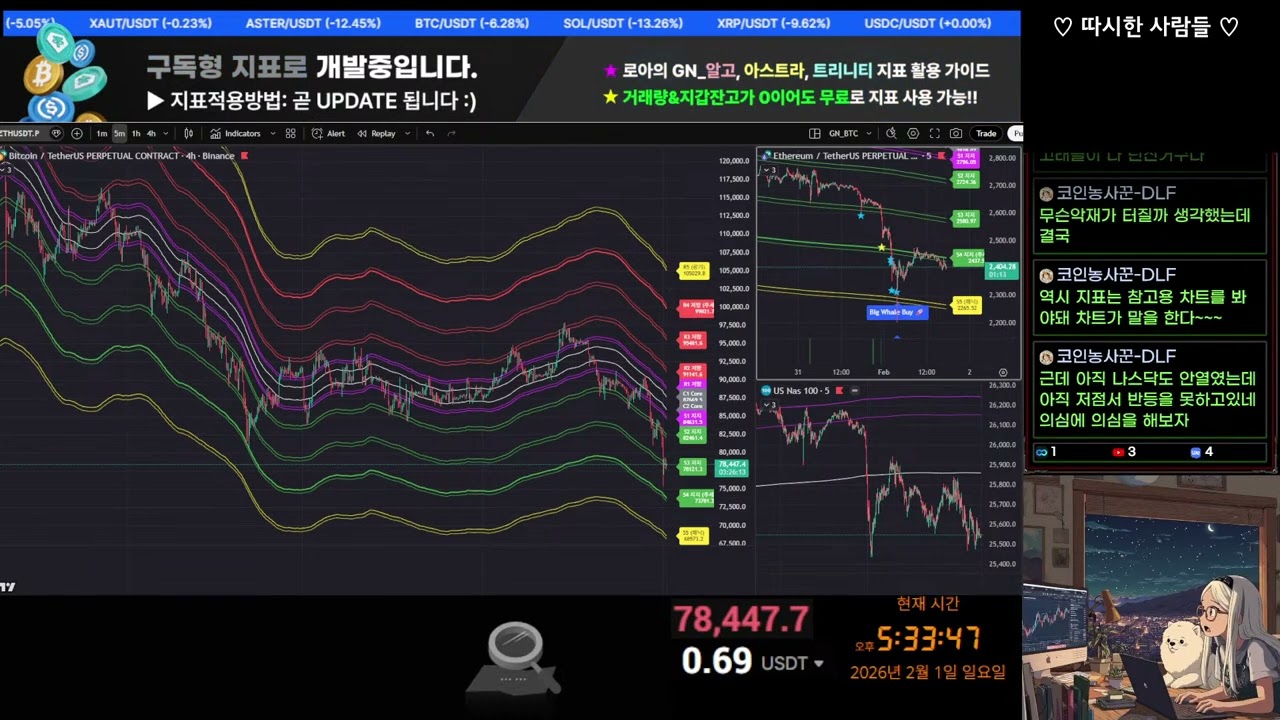
Task: Select the 1h timeframe
Action: [135, 133]
